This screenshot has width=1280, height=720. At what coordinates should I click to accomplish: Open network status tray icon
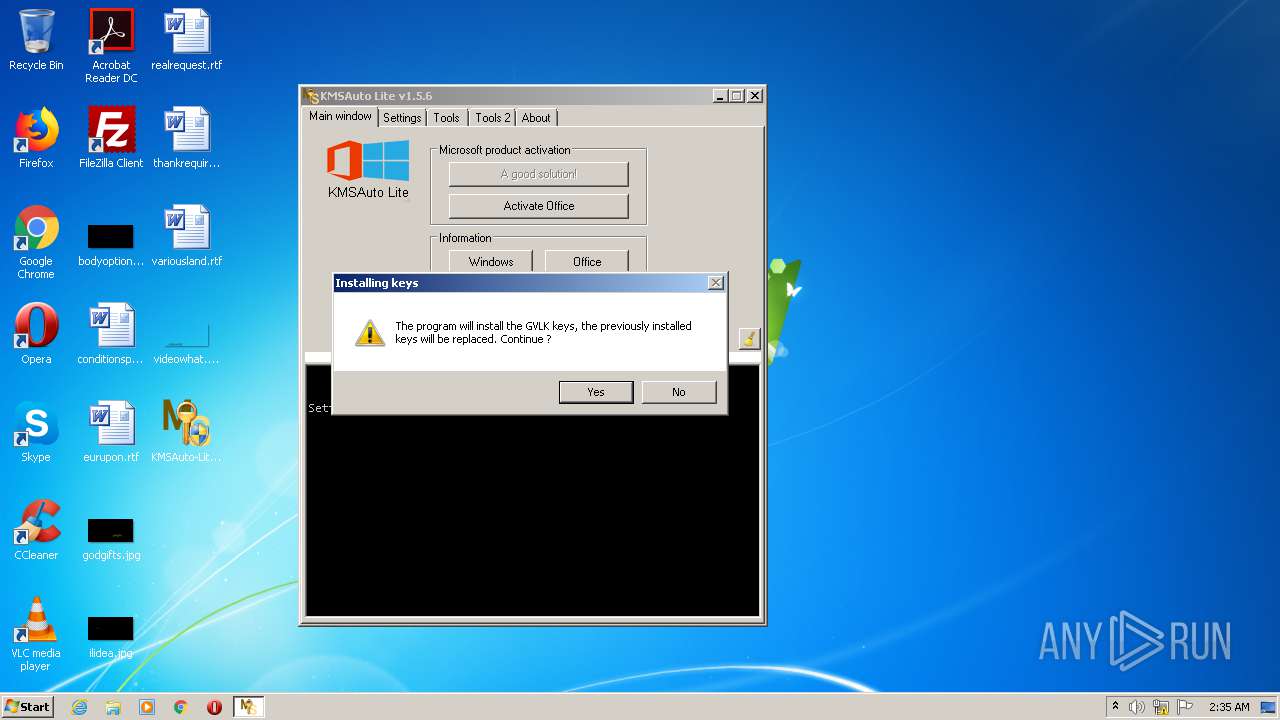point(1161,707)
